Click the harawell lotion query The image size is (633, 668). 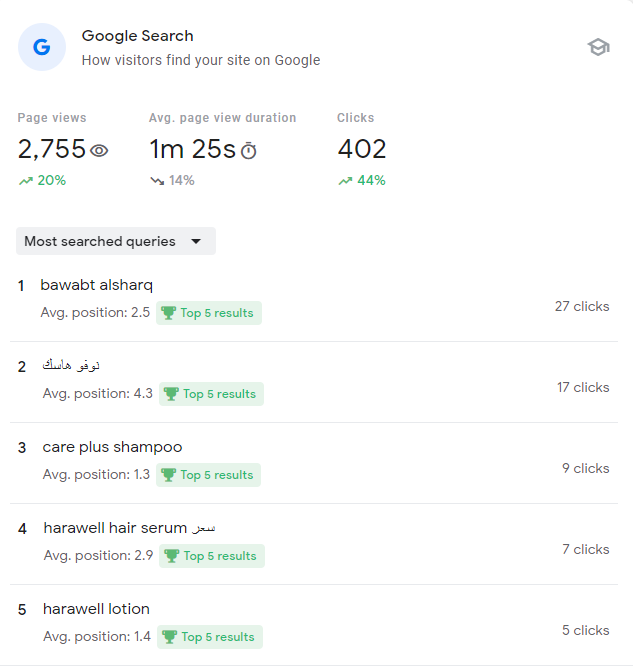pos(96,609)
